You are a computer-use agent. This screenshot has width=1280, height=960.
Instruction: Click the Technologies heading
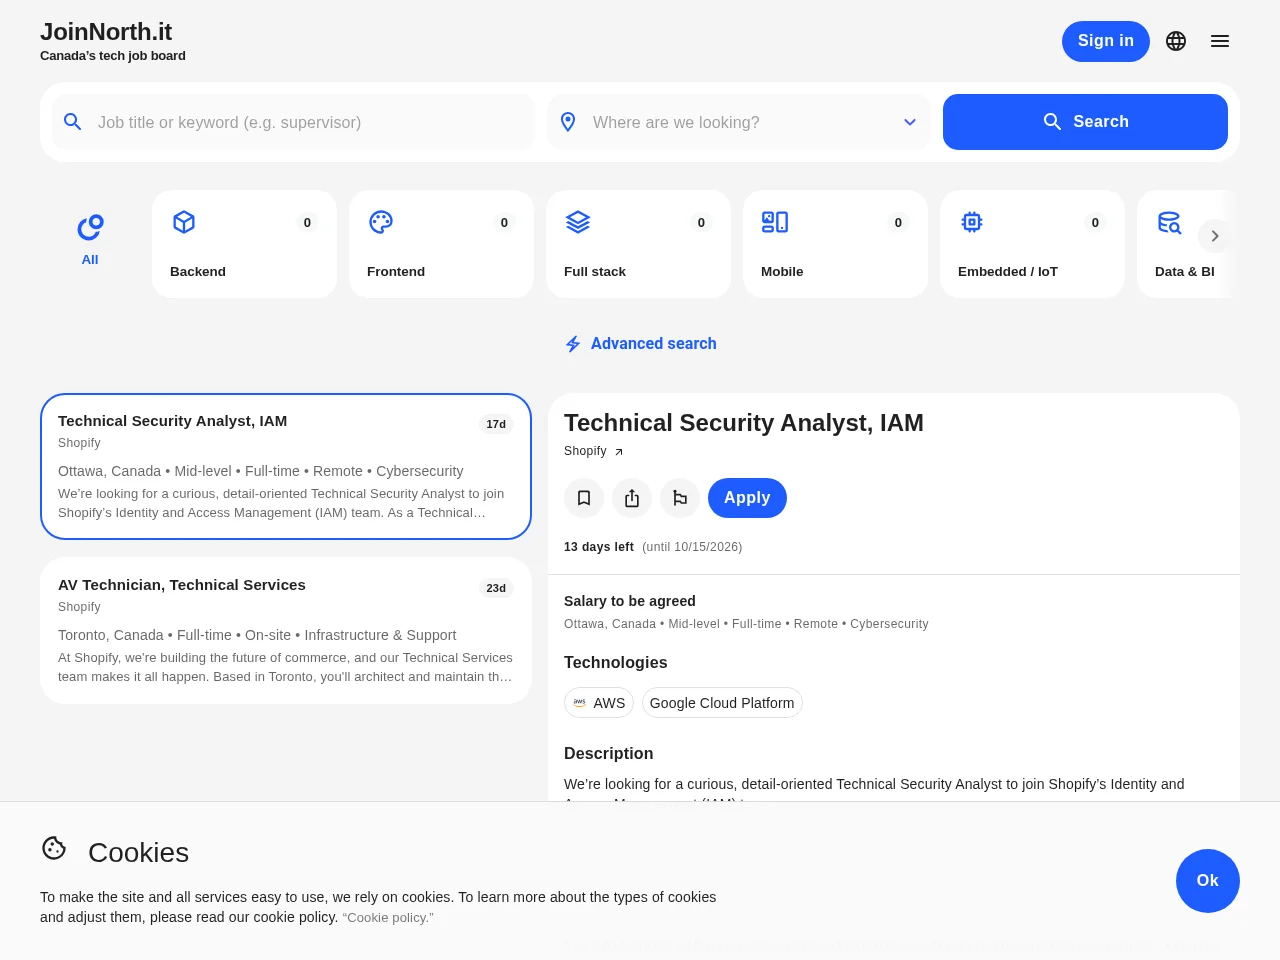pyautogui.click(x=616, y=662)
